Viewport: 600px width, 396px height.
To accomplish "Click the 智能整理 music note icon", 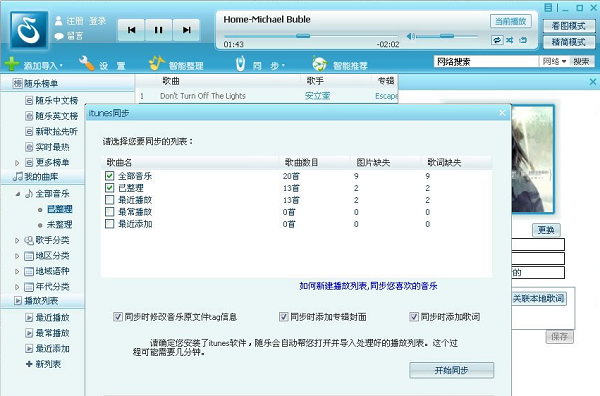I will click(x=156, y=63).
